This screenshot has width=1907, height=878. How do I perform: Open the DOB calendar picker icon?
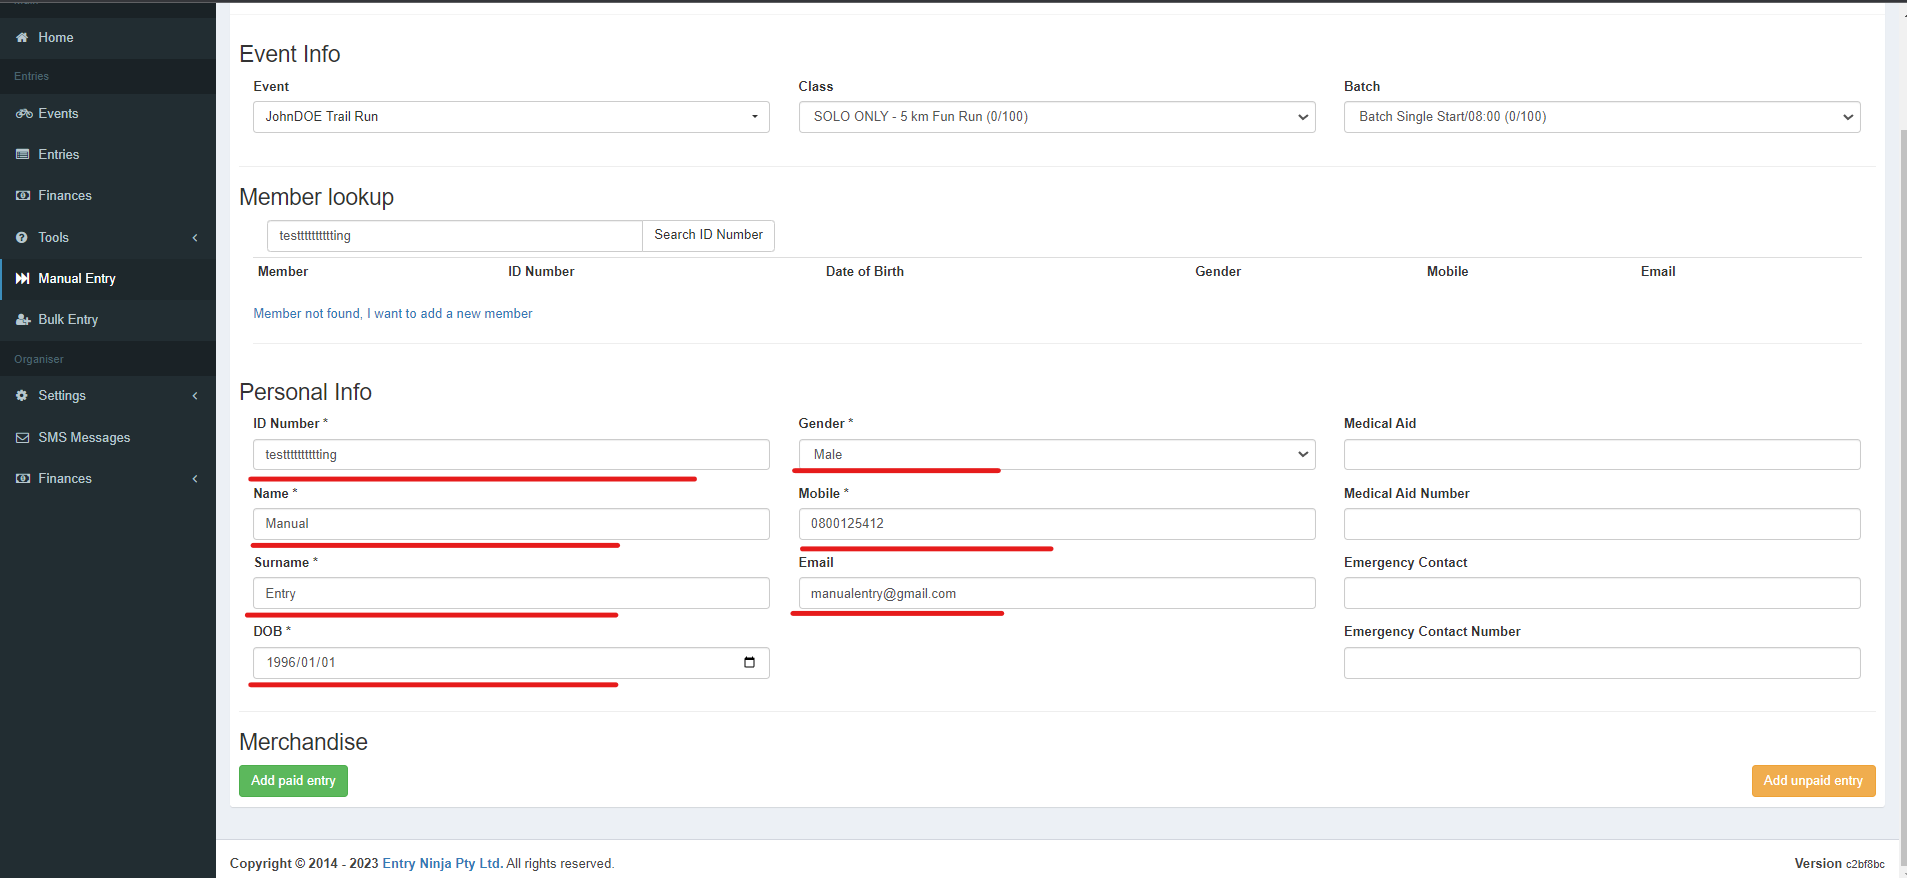(749, 662)
